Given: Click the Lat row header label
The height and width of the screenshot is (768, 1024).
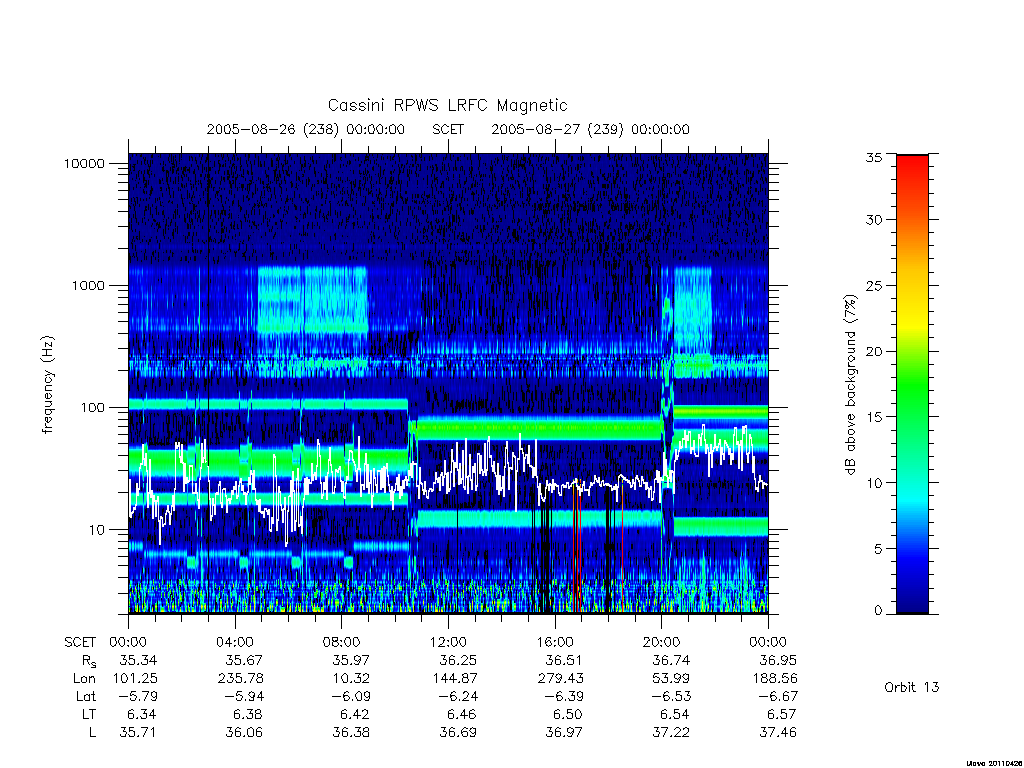Looking at the screenshot, I should [86, 696].
